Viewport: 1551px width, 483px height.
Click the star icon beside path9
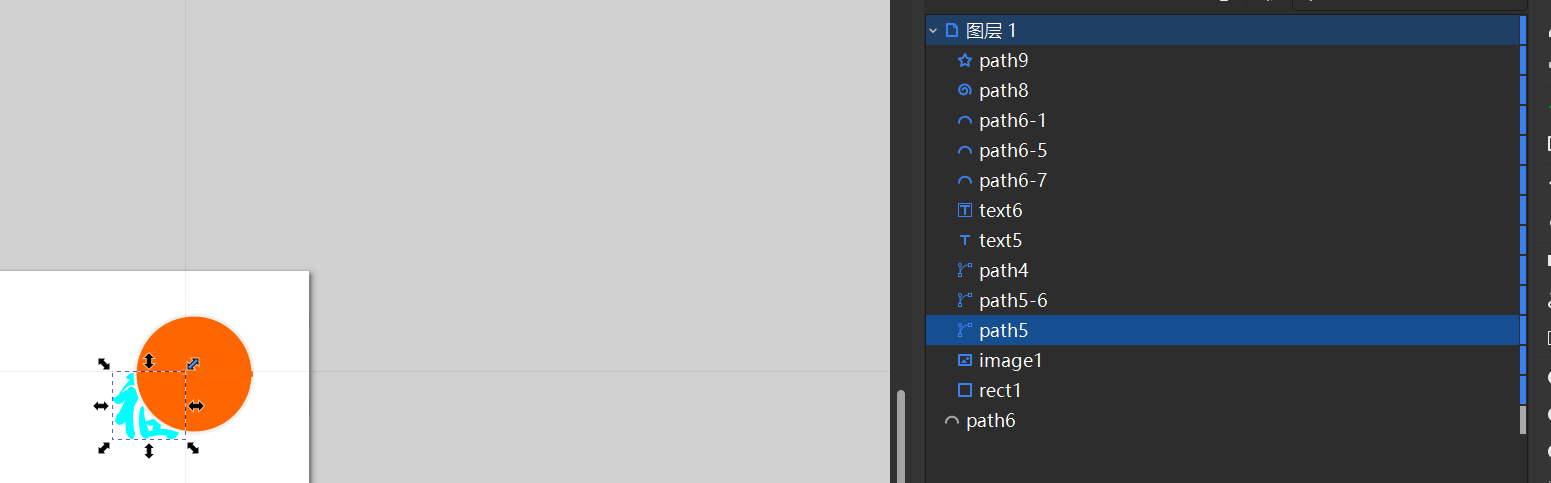coord(964,61)
